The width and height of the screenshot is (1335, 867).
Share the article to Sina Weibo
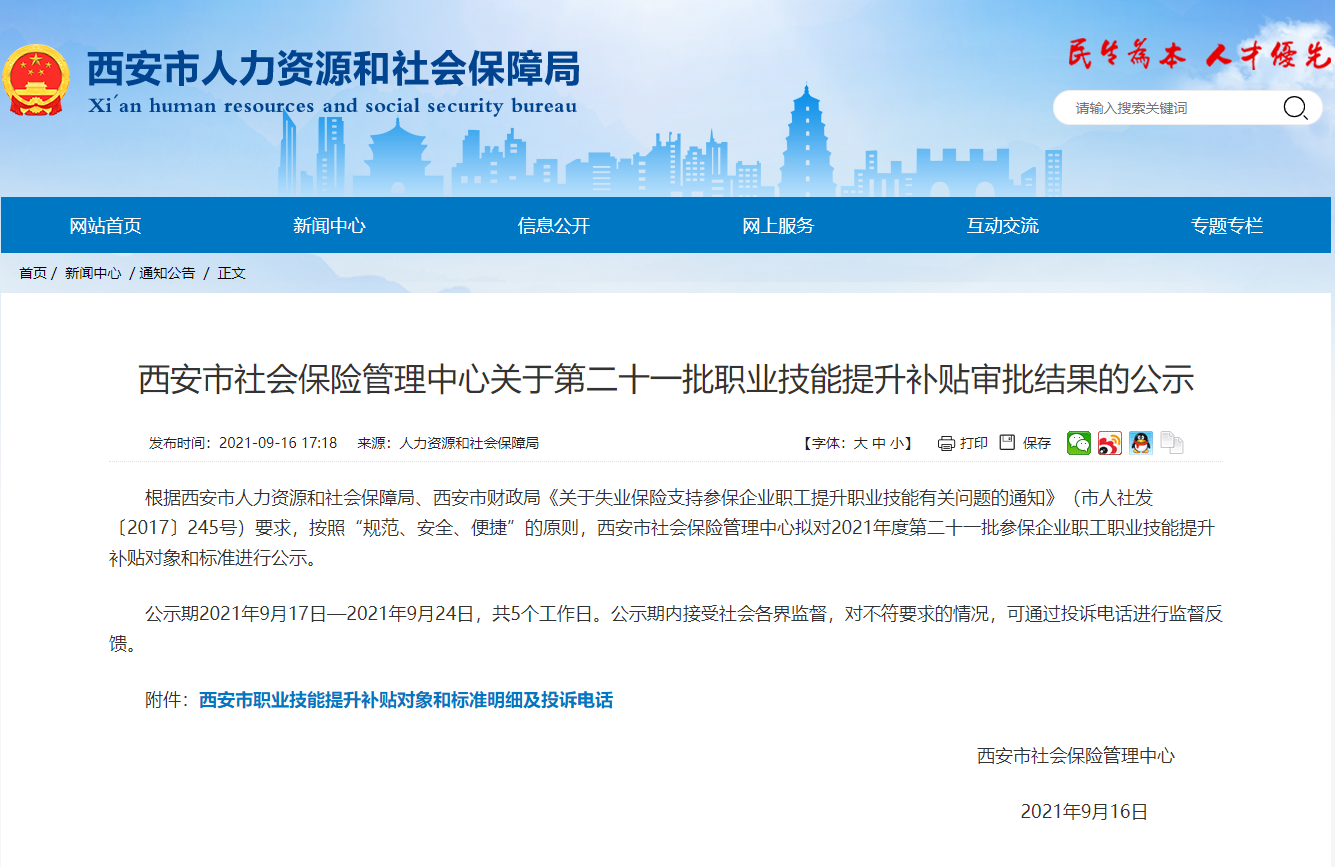(1110, 442)
